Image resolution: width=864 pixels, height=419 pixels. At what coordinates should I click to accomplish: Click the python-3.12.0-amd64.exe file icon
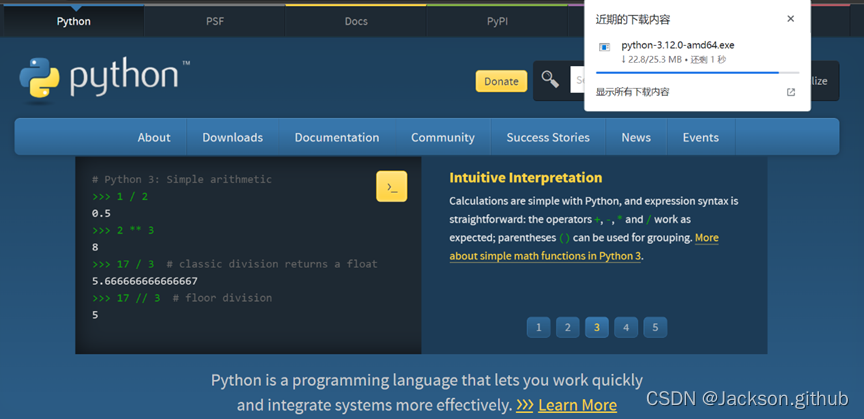pyautogui.click(x=604, y=46)
